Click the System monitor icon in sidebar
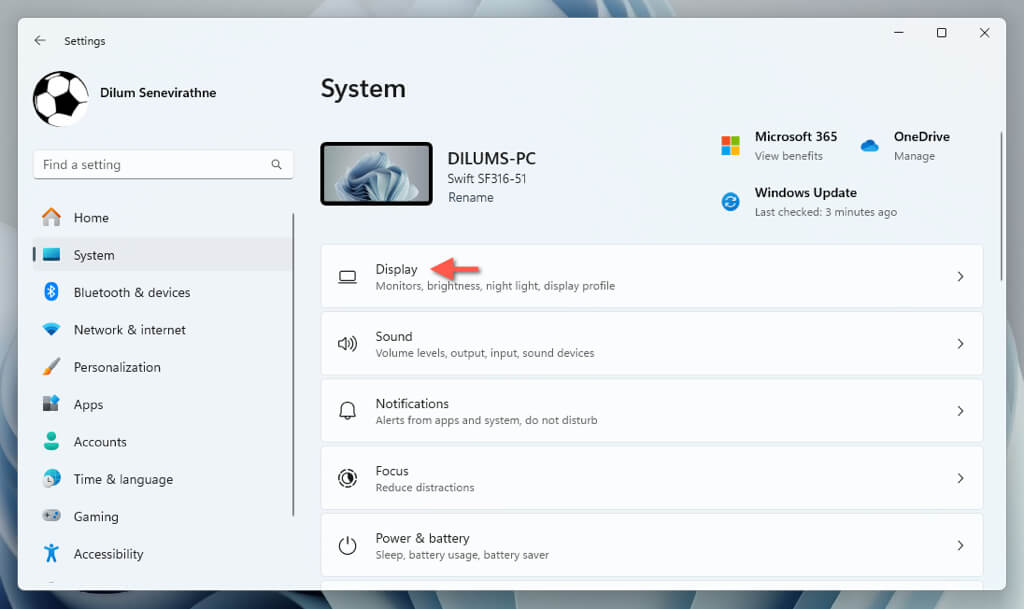The image size is (1024, 609). pyautogui.click(x=51, y=255)
